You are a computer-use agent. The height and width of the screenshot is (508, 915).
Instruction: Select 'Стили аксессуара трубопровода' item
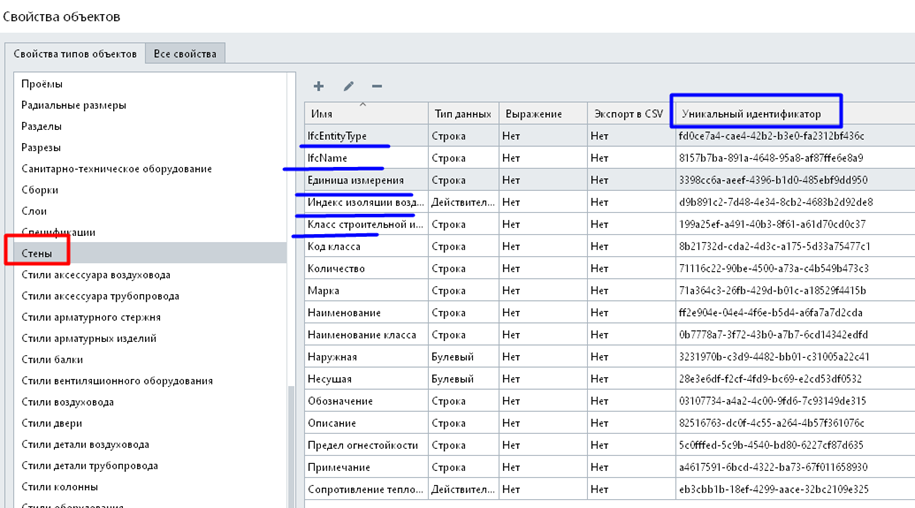pos(150,296)
